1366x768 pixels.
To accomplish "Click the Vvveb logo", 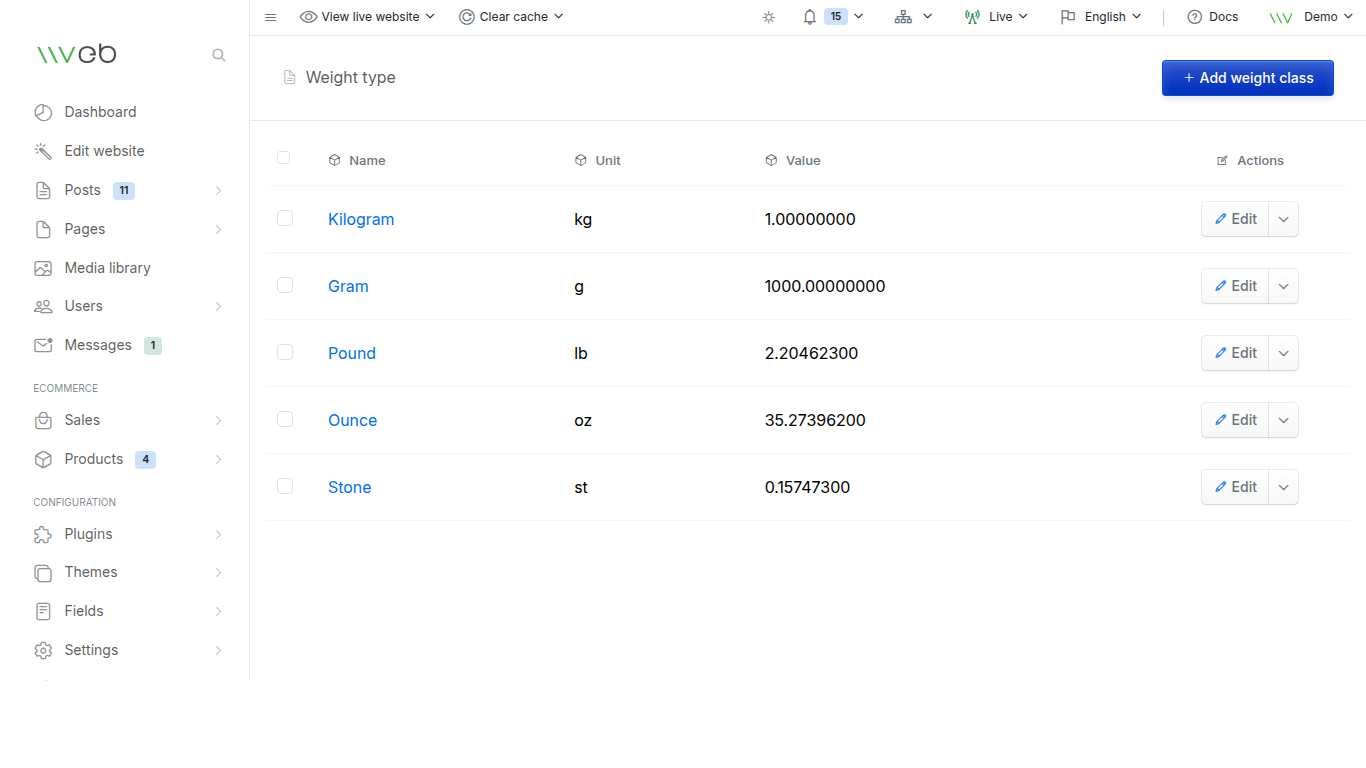I will 76,54.
